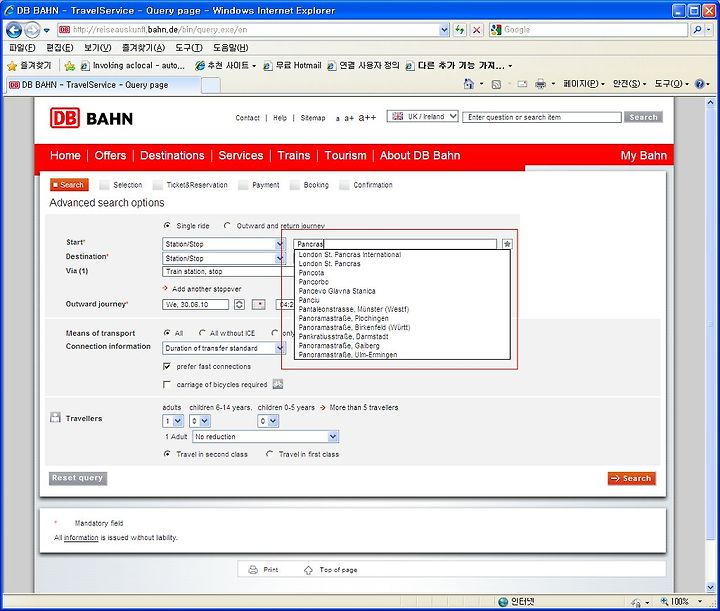This screenshot has height=611, width=720.
Task: Click the Sitemap link
Action: coord(313,118)
